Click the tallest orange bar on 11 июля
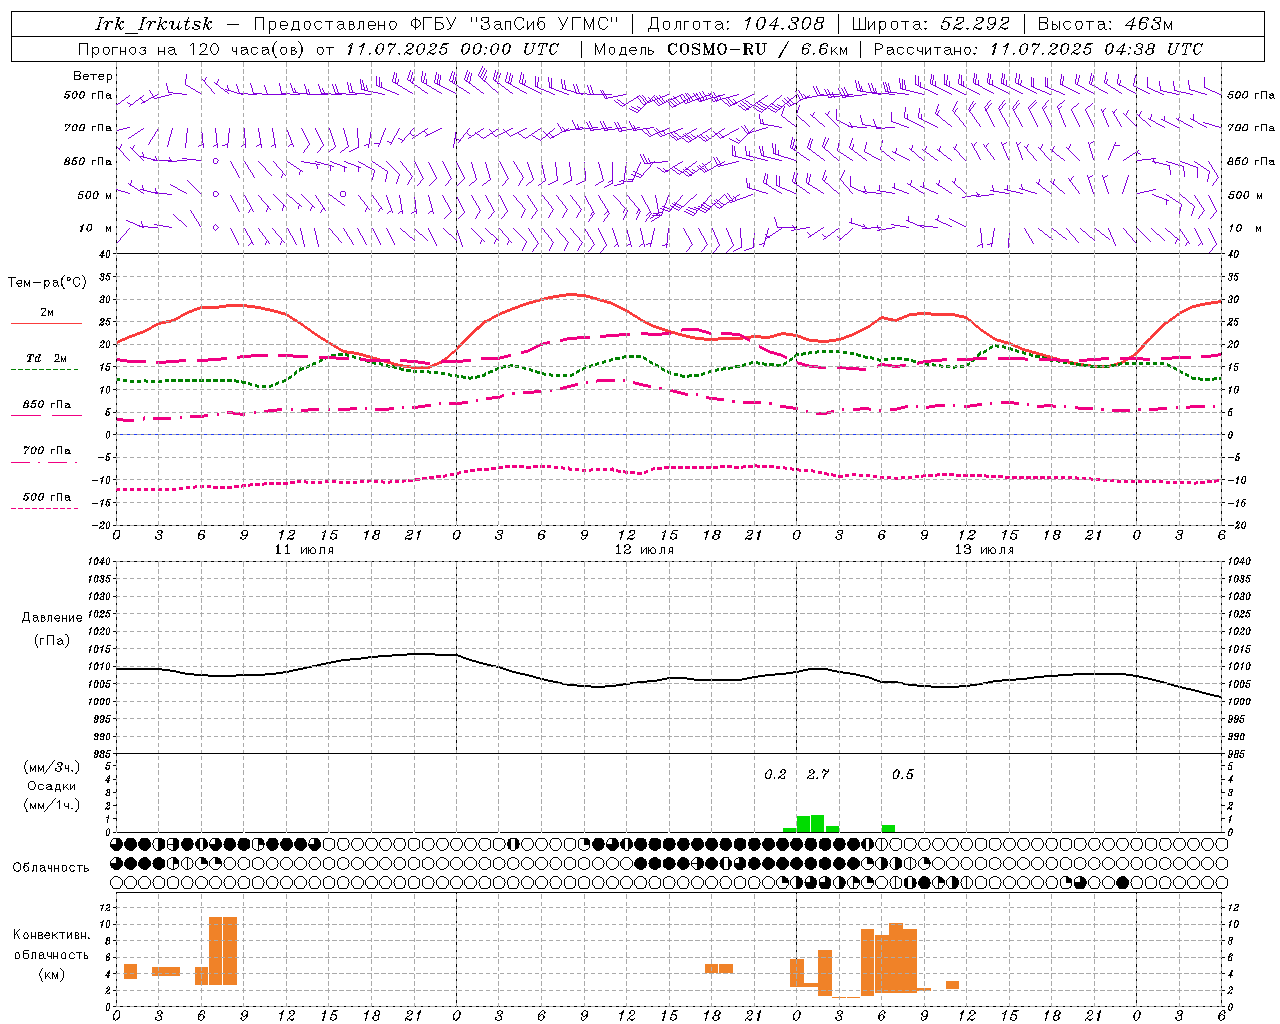Viewport: 1280px width, 1024px height. point(223,951)
